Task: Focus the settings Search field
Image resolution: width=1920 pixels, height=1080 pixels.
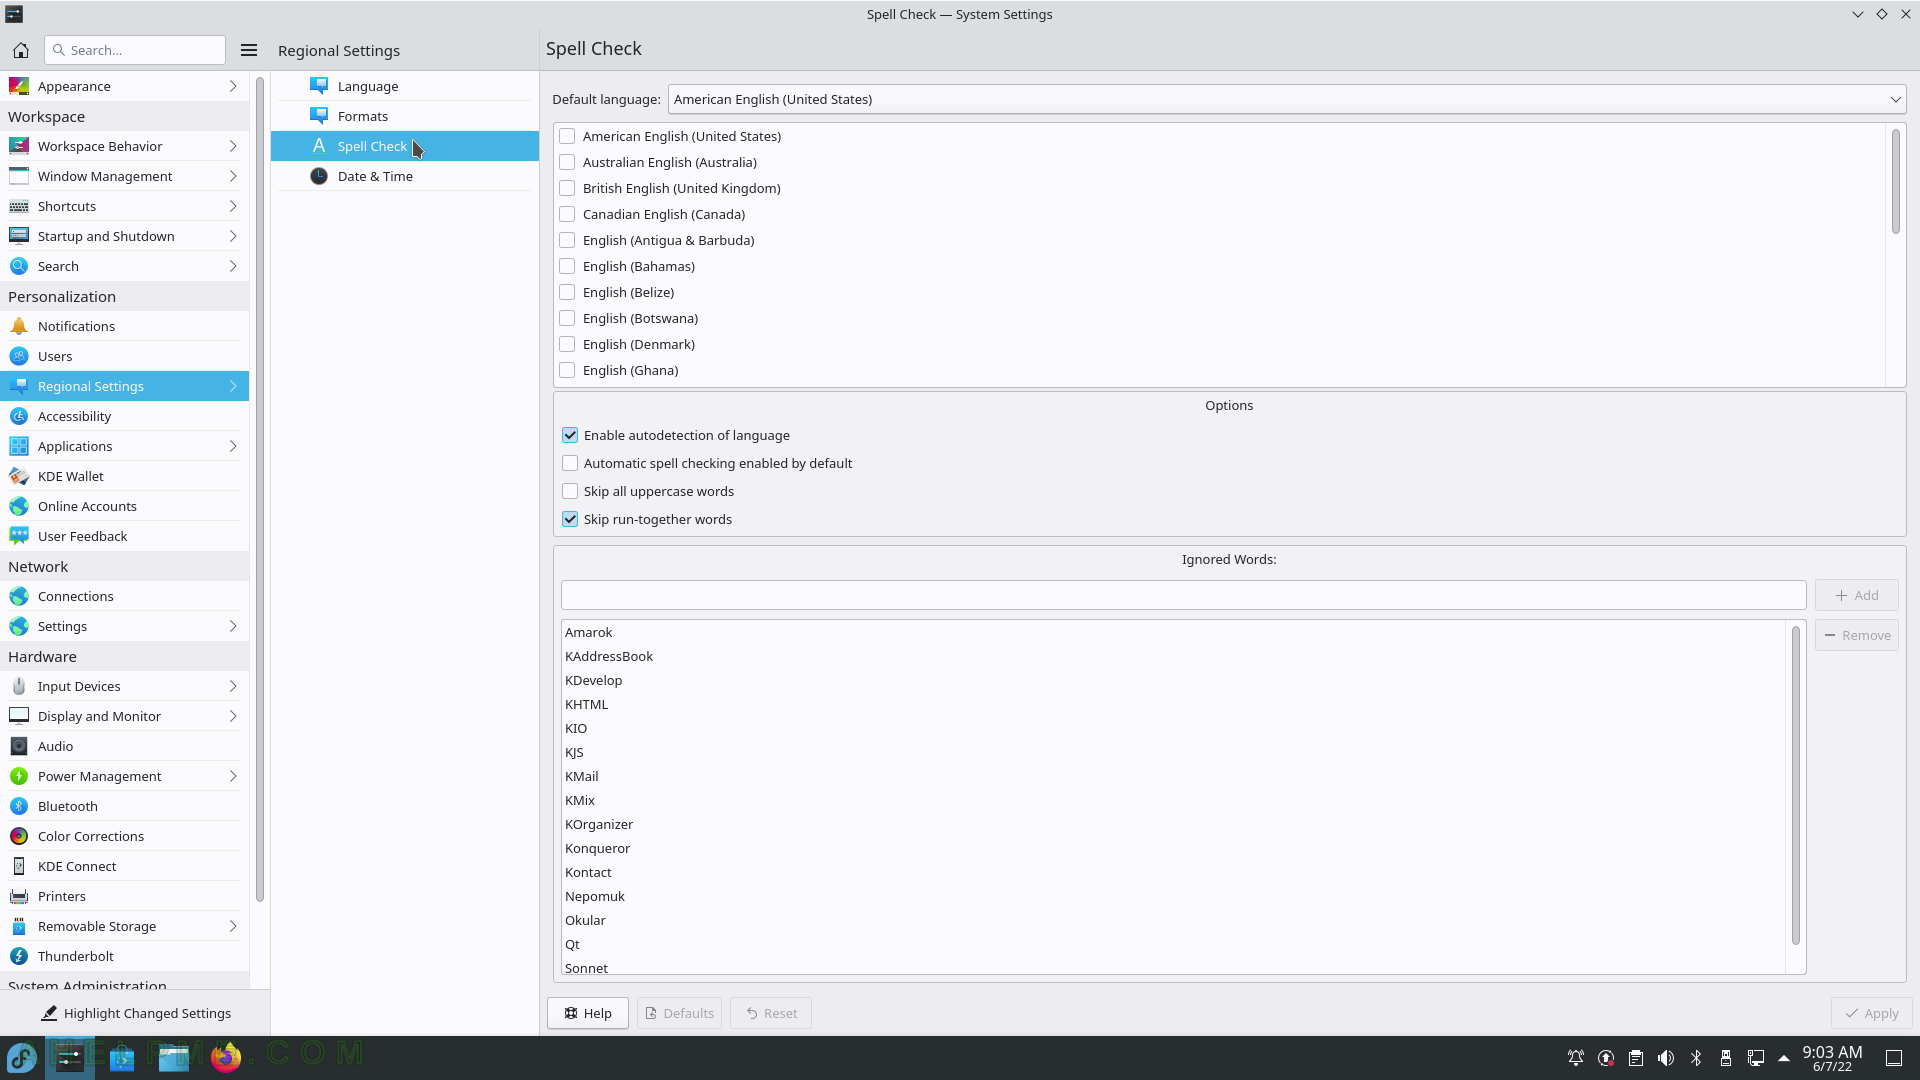Action: click(x=135, y=50)
